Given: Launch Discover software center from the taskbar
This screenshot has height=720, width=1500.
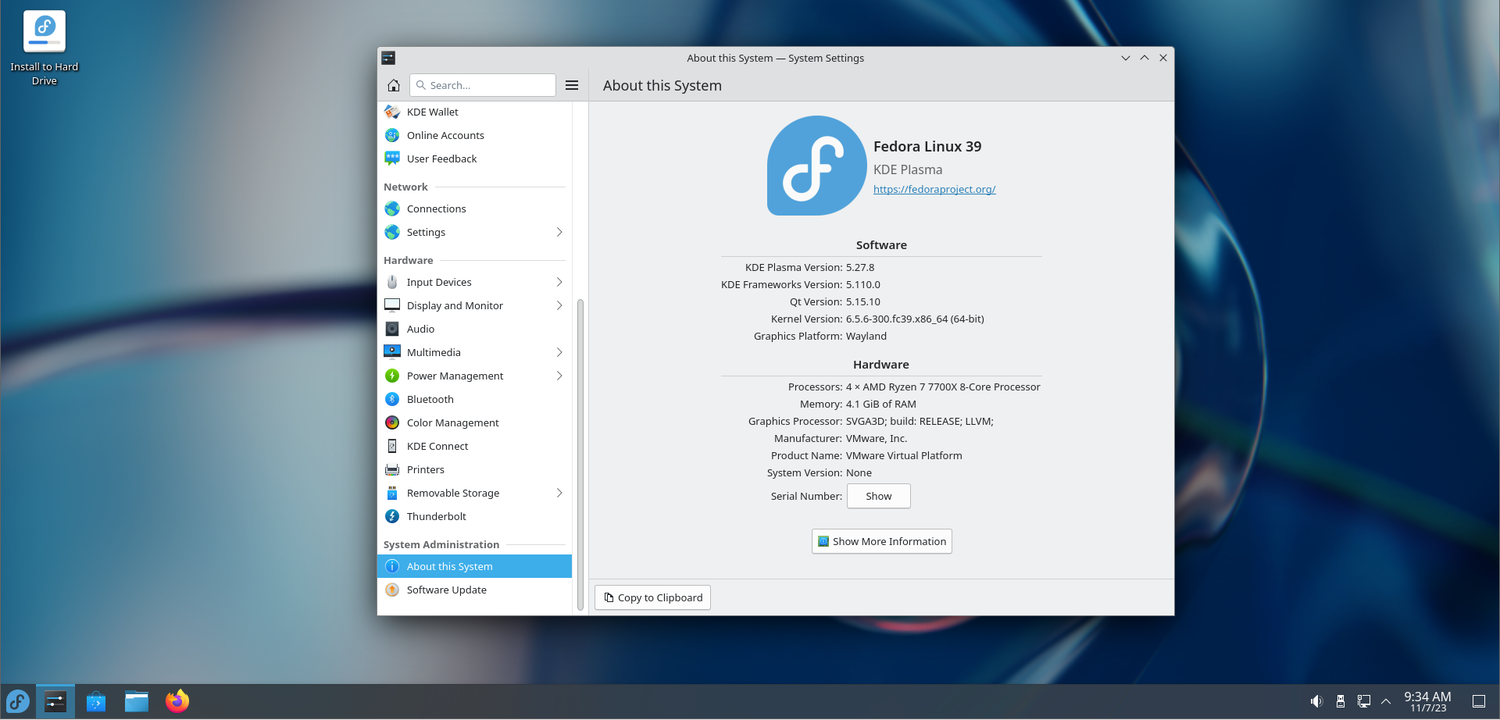Looking at the screenshot, I should [96, 701].
